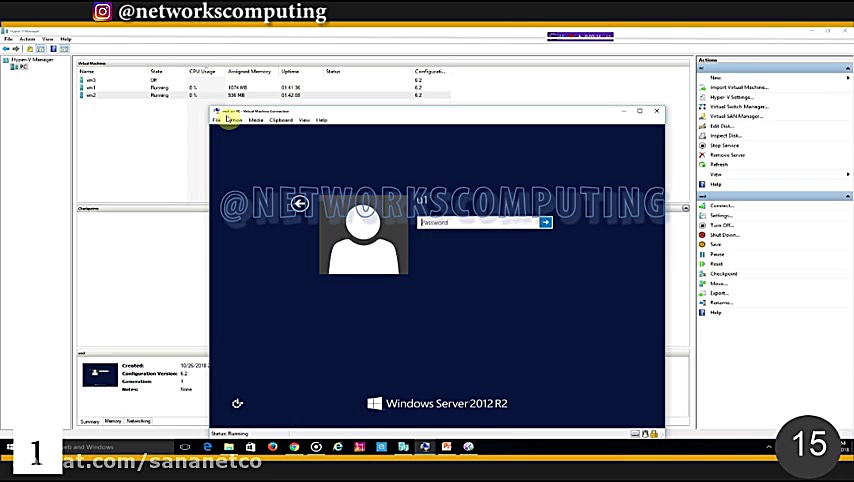
Task: Select PC node in the tree
Action: click(23, 66)
